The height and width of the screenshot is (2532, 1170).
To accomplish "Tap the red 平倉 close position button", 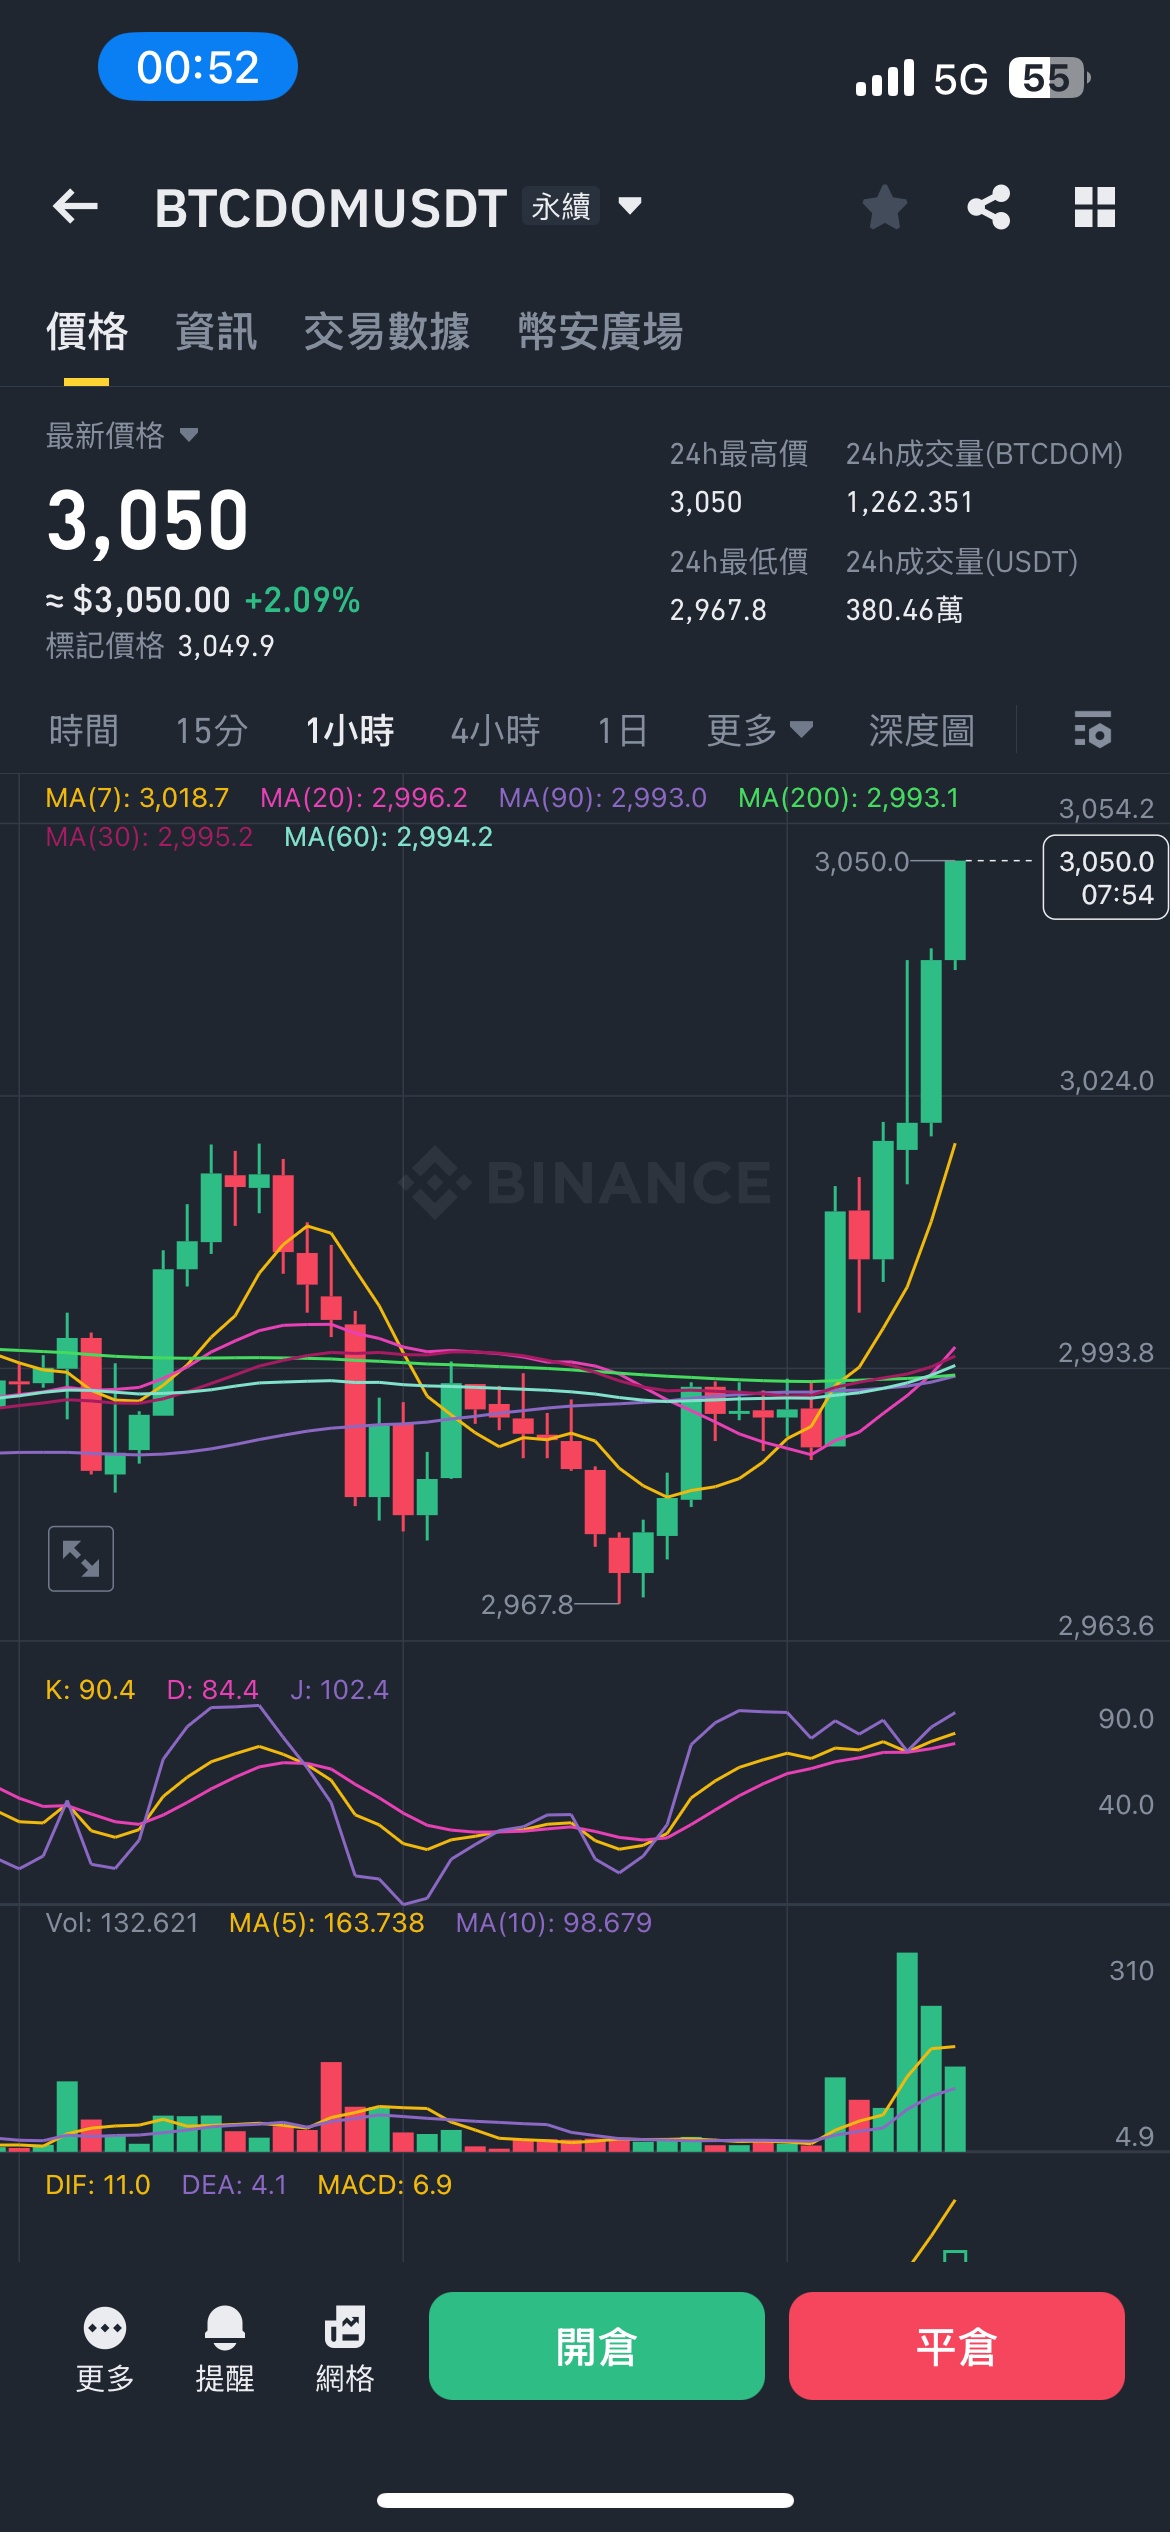I will click(957, 2346).
